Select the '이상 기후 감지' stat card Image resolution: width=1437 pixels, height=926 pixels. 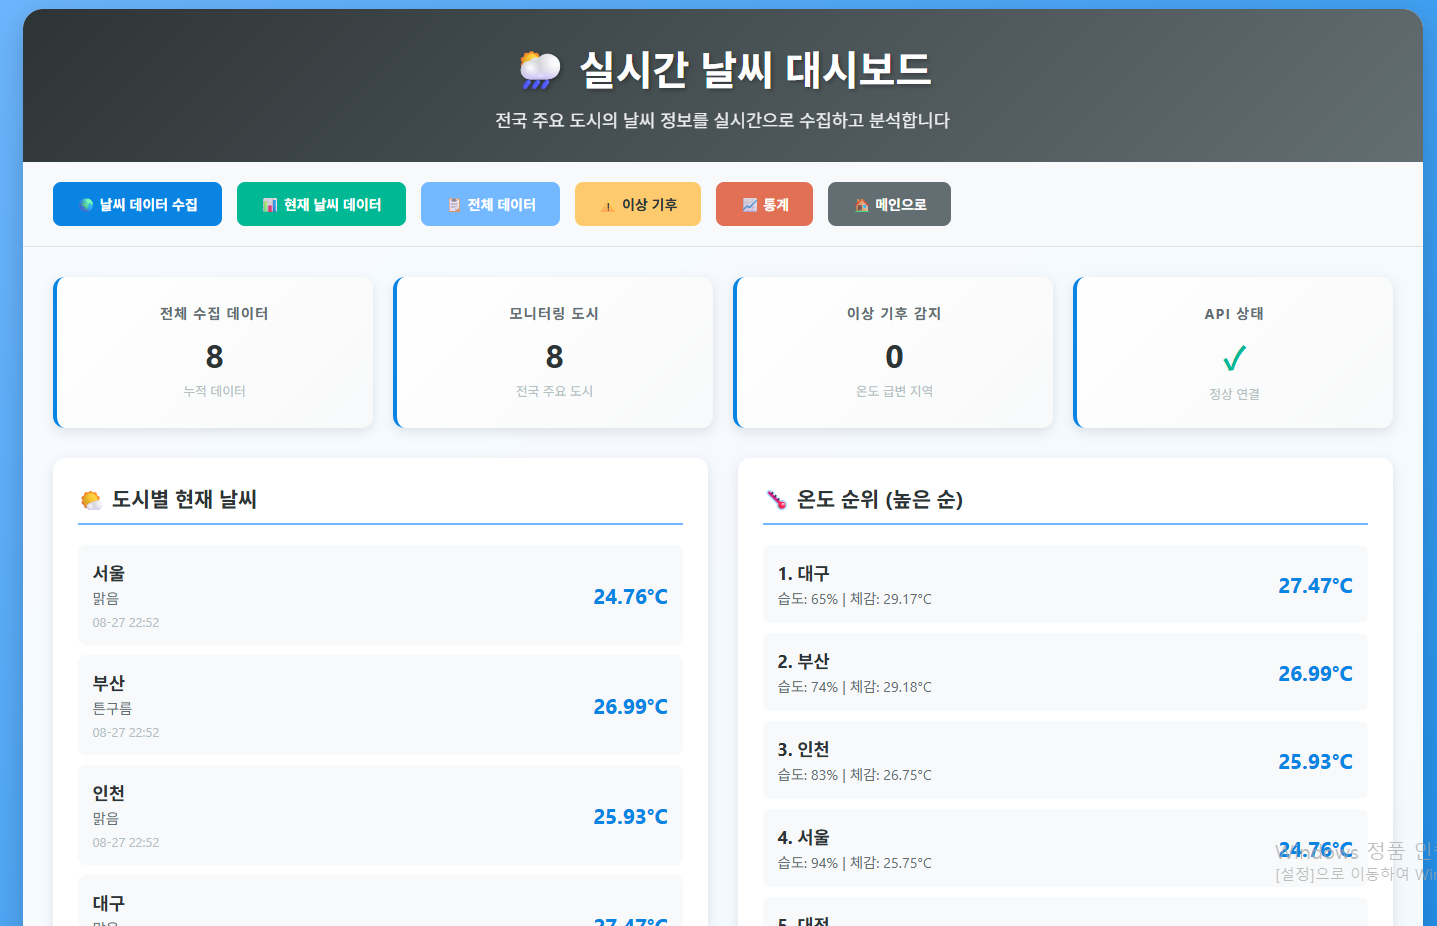point(893,353)
